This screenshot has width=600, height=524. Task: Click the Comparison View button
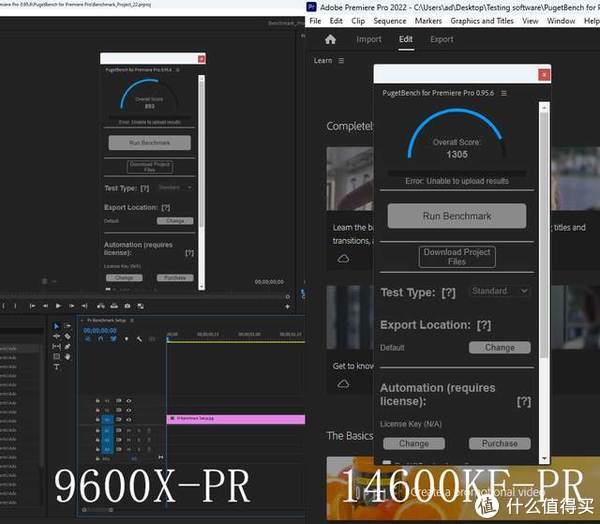pos(140,306)
